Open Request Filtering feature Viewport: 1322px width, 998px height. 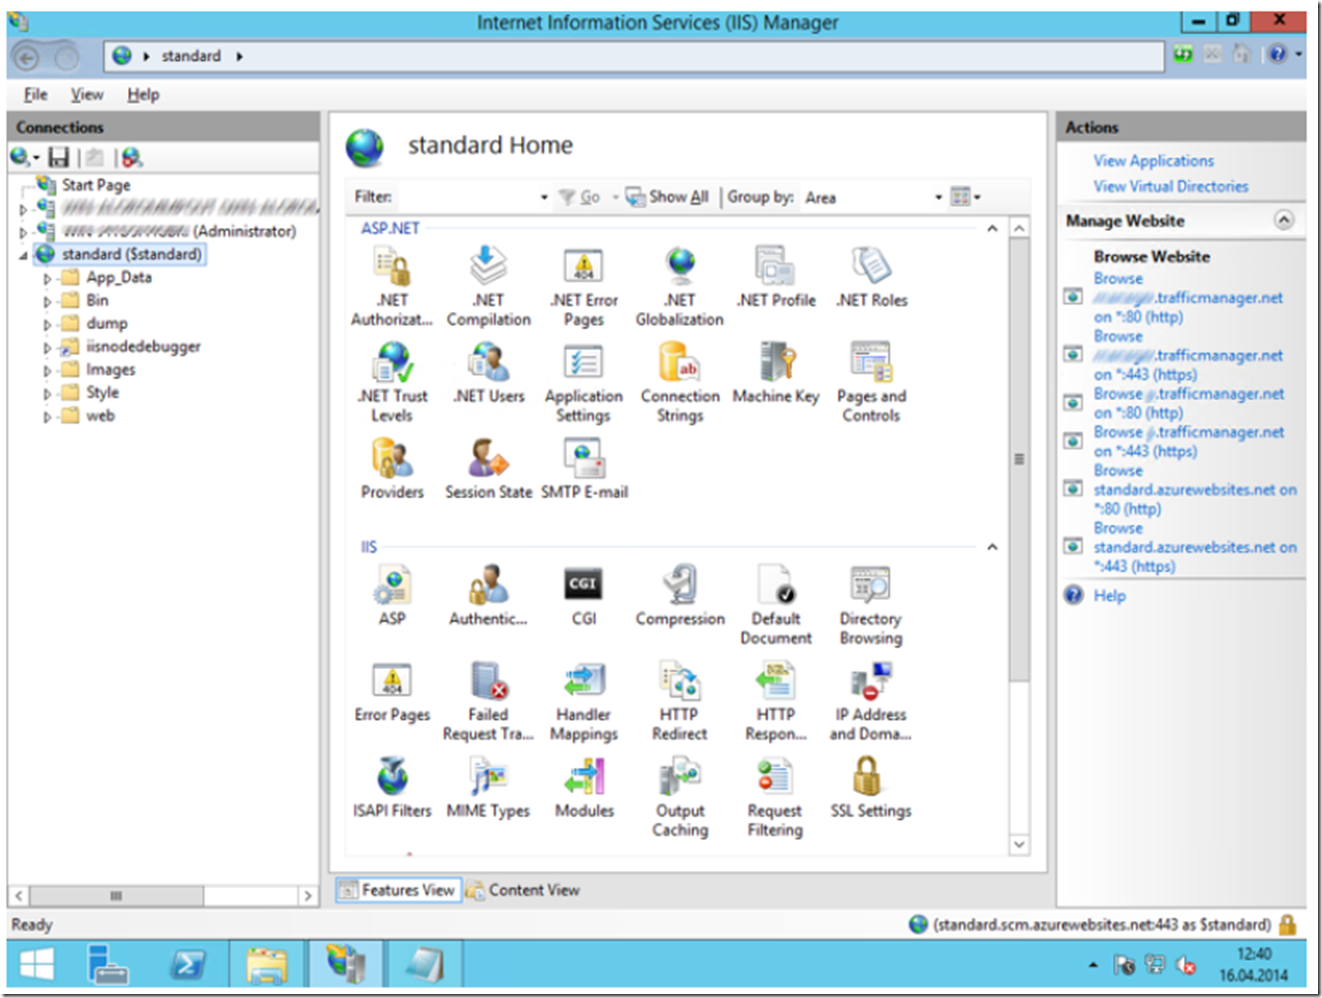775,797
